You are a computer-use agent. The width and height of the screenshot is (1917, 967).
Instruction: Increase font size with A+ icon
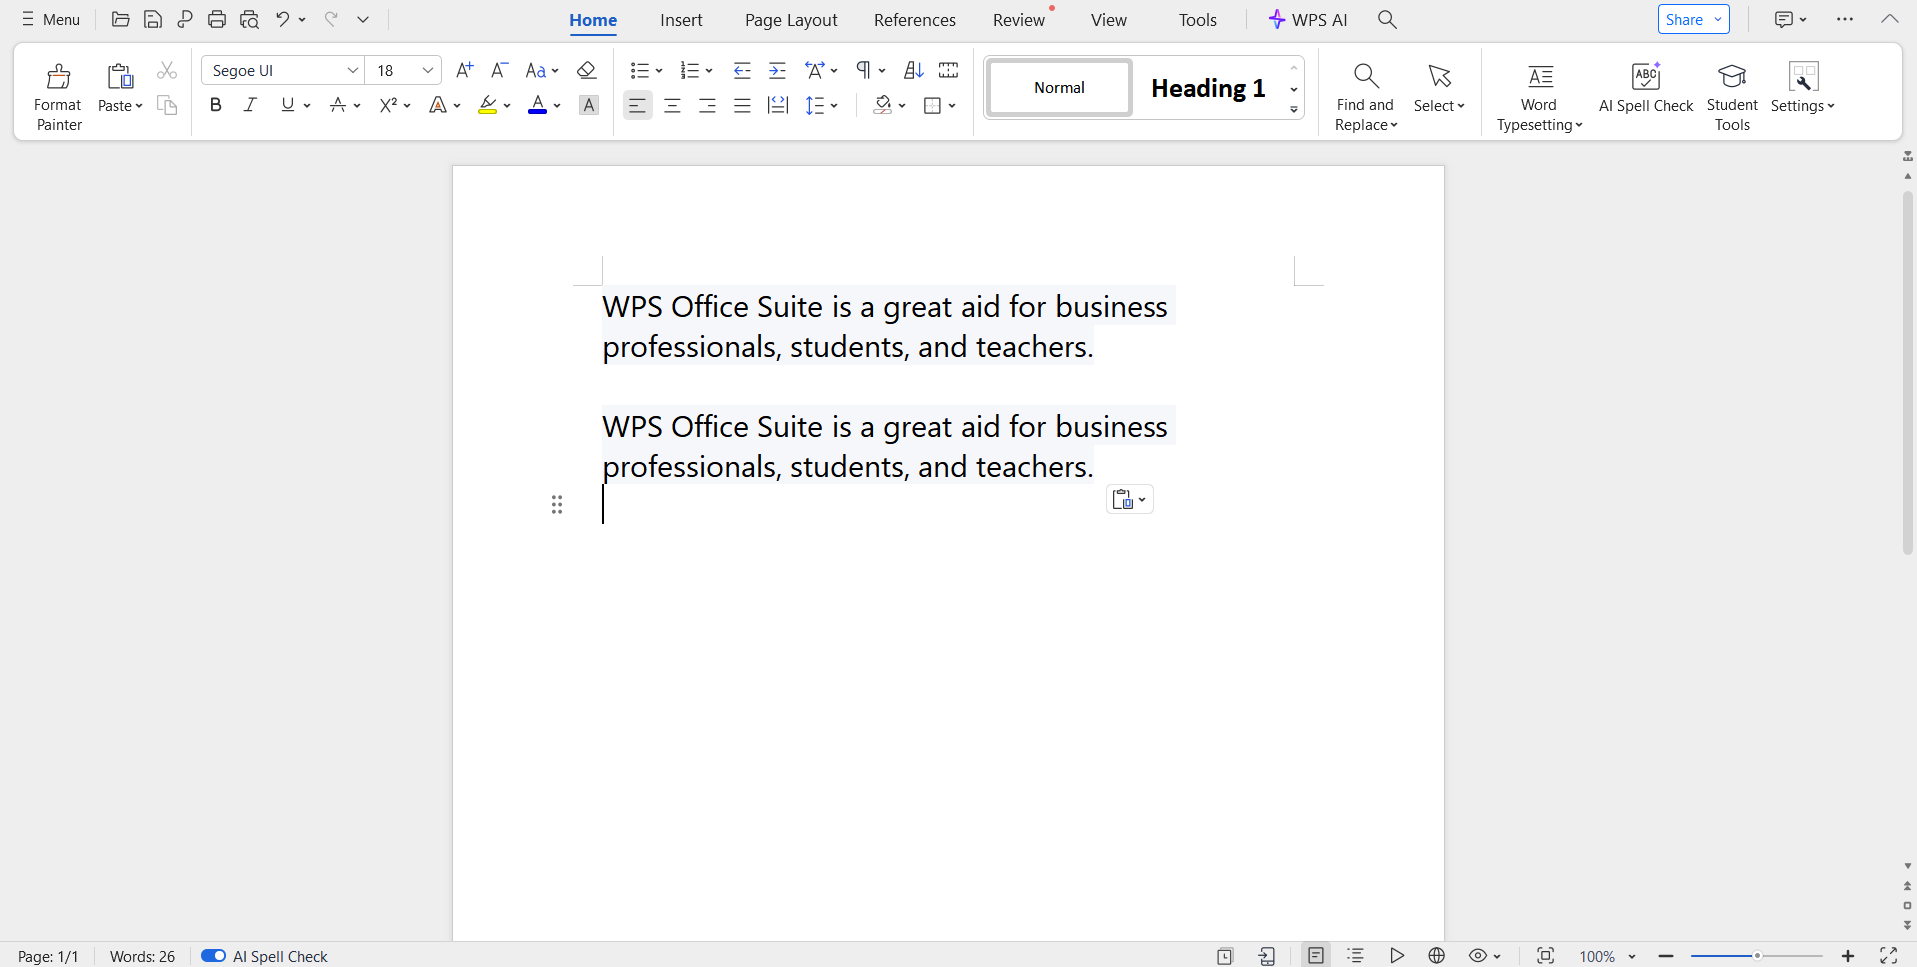tap(464, 70)
